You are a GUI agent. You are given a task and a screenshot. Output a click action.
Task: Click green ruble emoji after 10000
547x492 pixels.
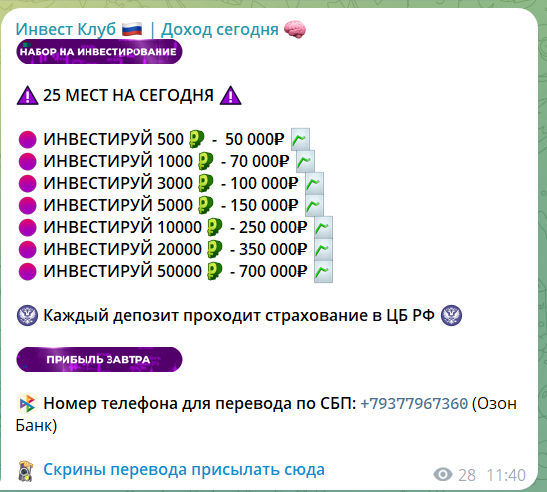[x=215, y=227]
